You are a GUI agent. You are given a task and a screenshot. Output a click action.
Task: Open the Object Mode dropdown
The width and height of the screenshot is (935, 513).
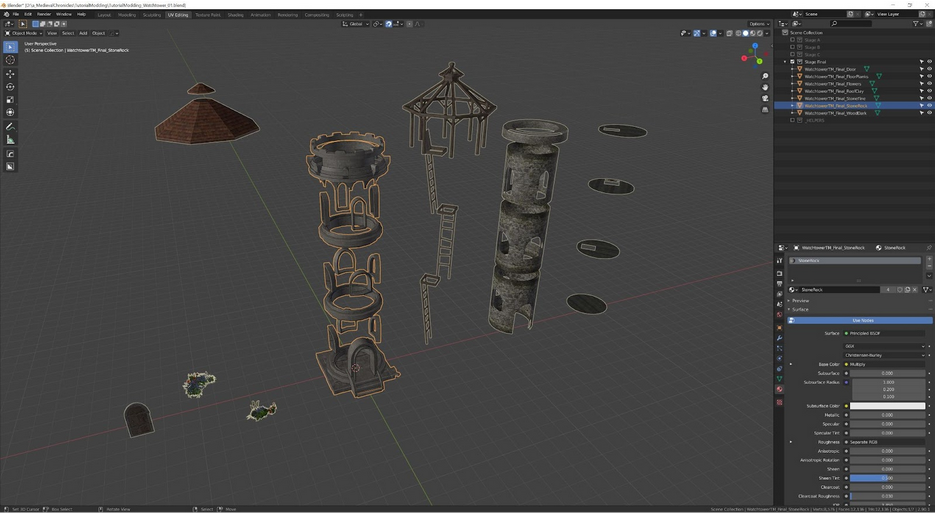click(x=24, y=33)
